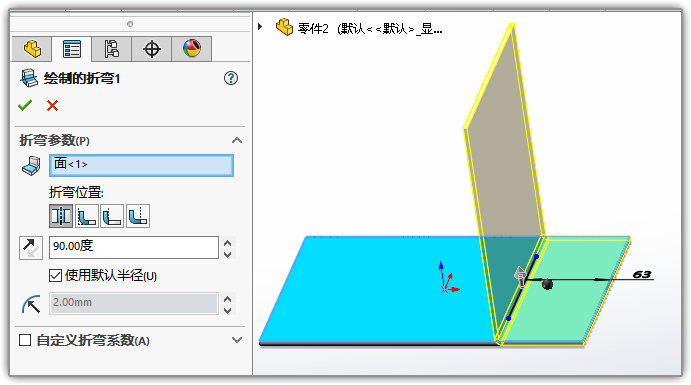Confirm the sketched bend with green checkmark
This screenshot has height=385, width=691.
tap(25, 105)
